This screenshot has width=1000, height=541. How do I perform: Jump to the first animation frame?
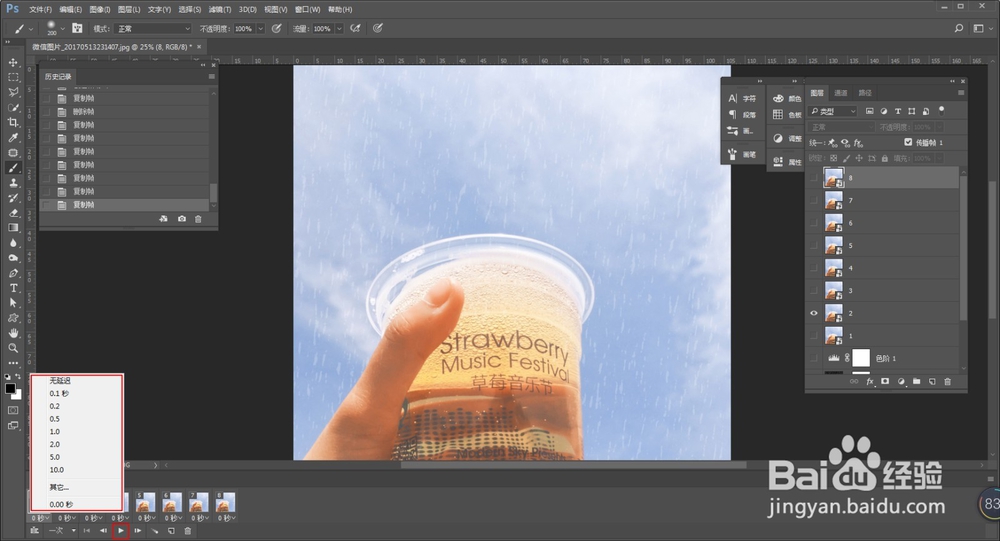87,530
